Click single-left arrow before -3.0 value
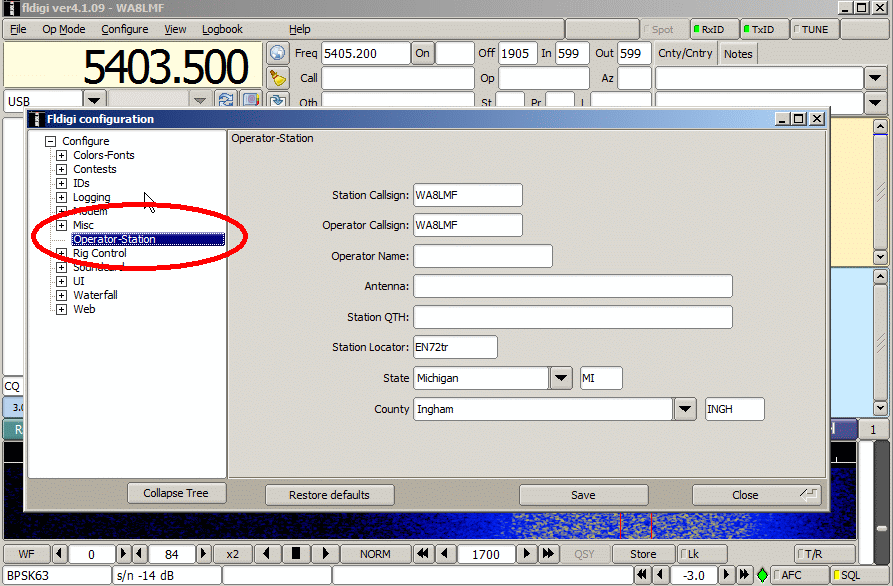This screenshot has height=586, width=893. pyautogui.click(x=661, y=575)
